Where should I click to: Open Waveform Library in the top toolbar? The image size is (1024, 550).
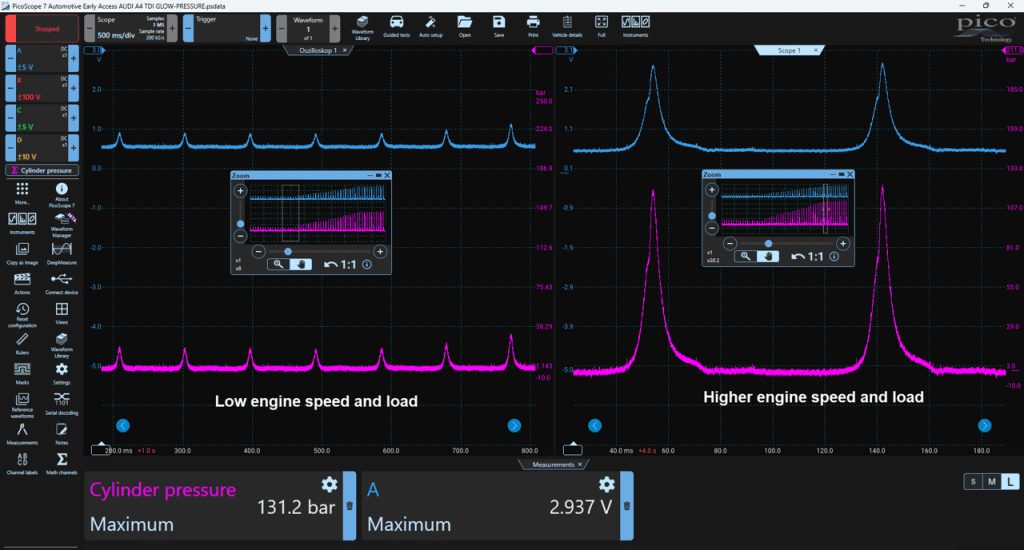tap(362, 27)
